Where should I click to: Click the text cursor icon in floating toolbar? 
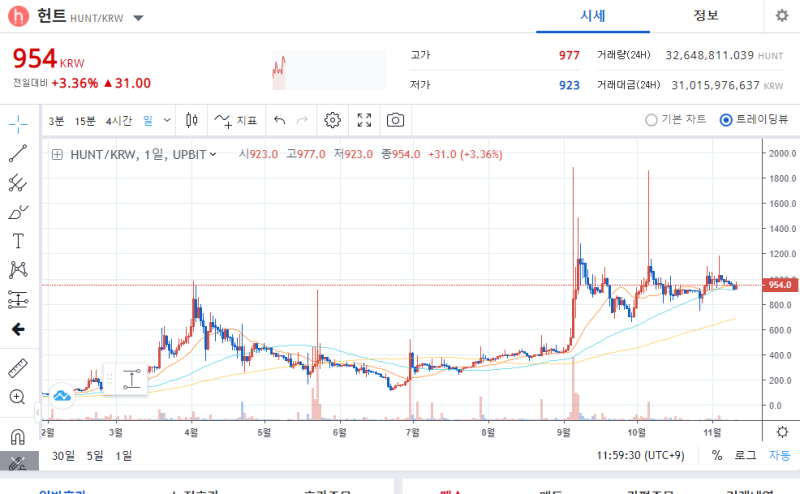click(132, 379)
